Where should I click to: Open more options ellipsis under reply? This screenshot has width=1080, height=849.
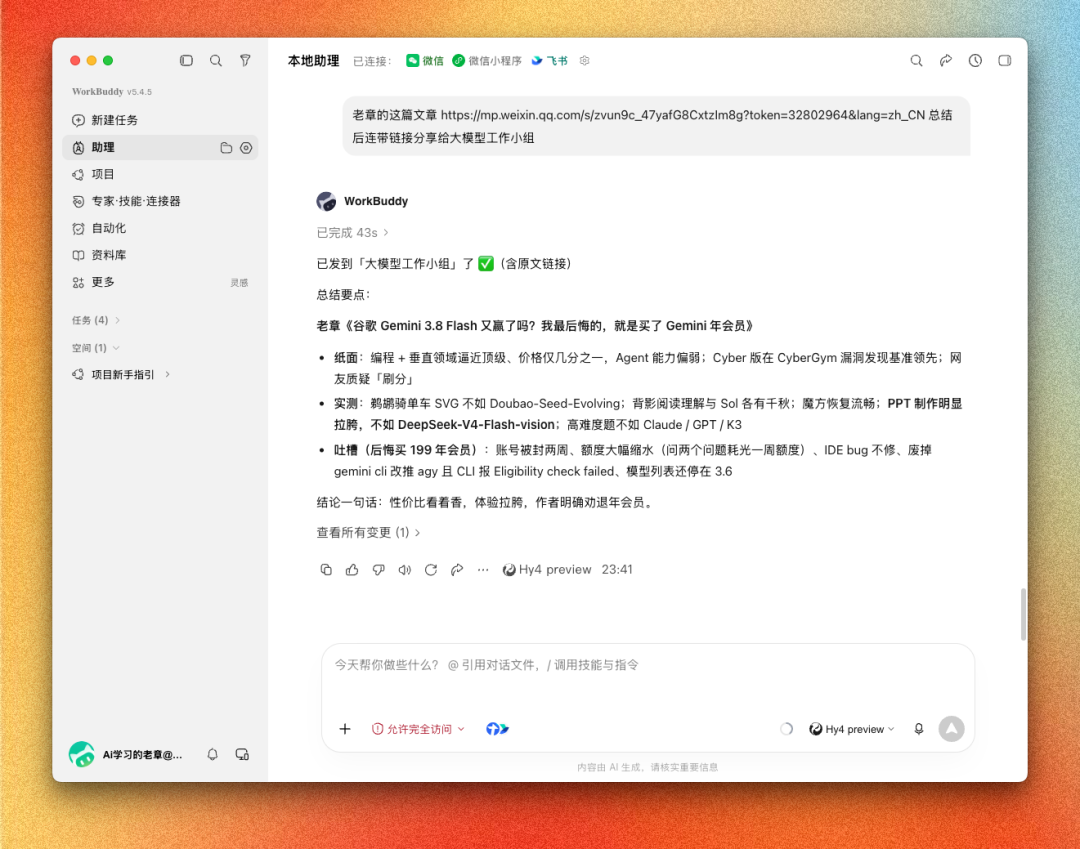point(483,569)
